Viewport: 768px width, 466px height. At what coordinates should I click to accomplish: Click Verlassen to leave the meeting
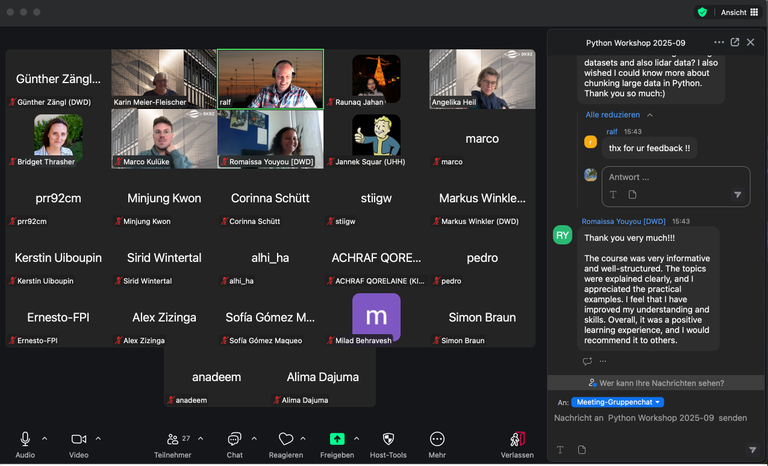517,439
